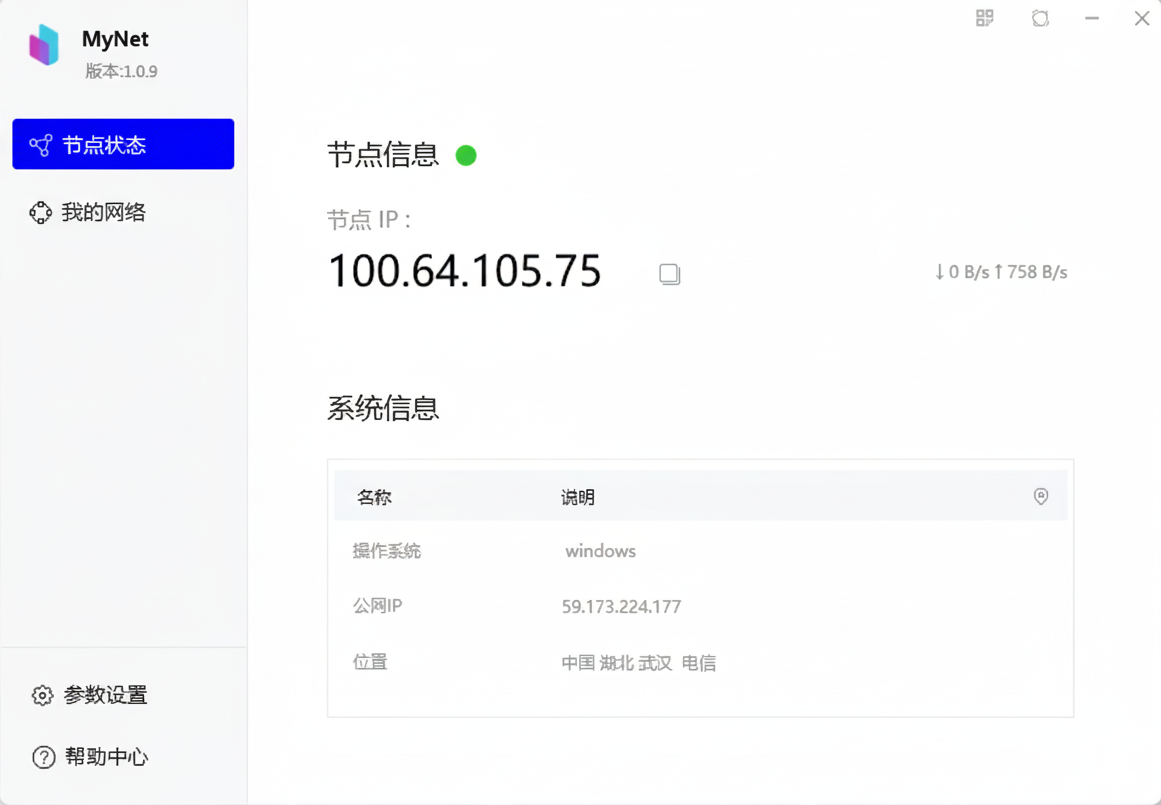Click the gear icon beside 参数设置
Viewport: 1161px width, 805px height.
point(42,695)
